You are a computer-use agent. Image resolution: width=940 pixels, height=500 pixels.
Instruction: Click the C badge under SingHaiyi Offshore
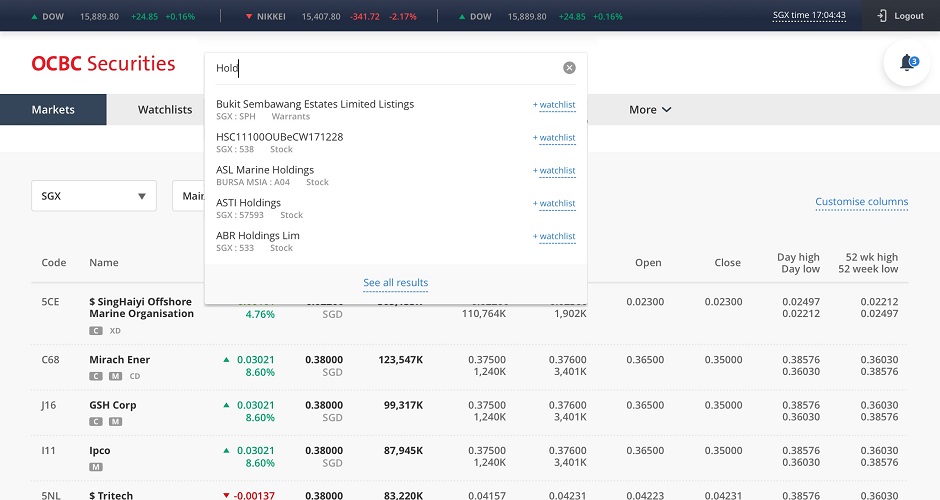[96, 330]
